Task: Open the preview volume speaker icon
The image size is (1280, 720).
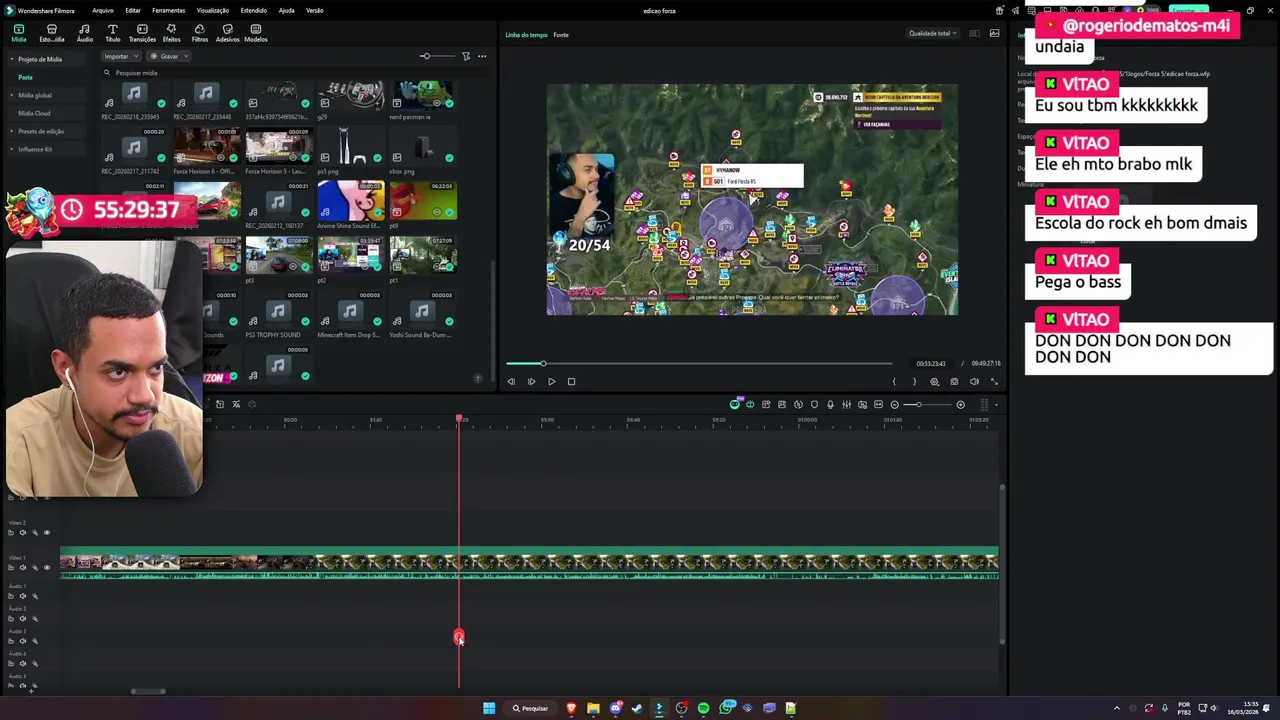Action: 974,381
